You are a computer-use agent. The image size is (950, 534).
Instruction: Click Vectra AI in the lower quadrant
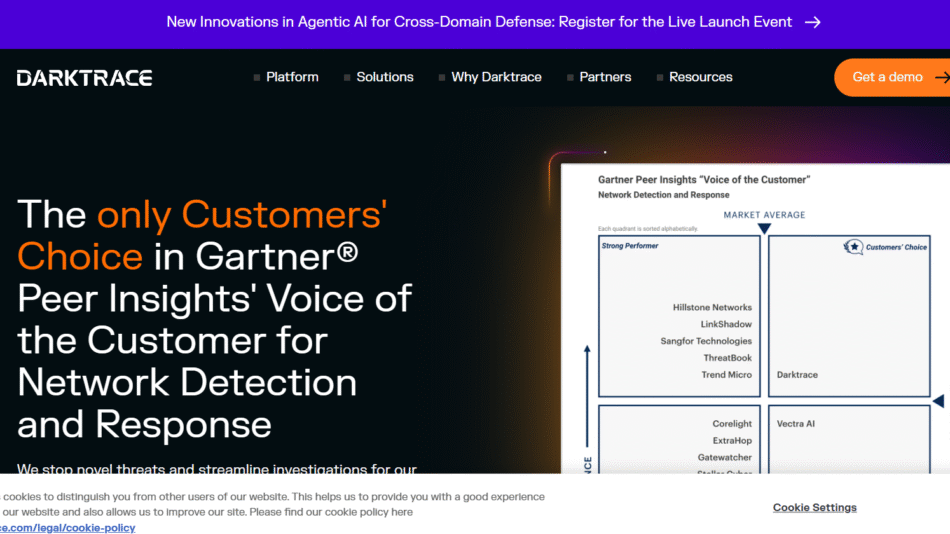[796, 424]
